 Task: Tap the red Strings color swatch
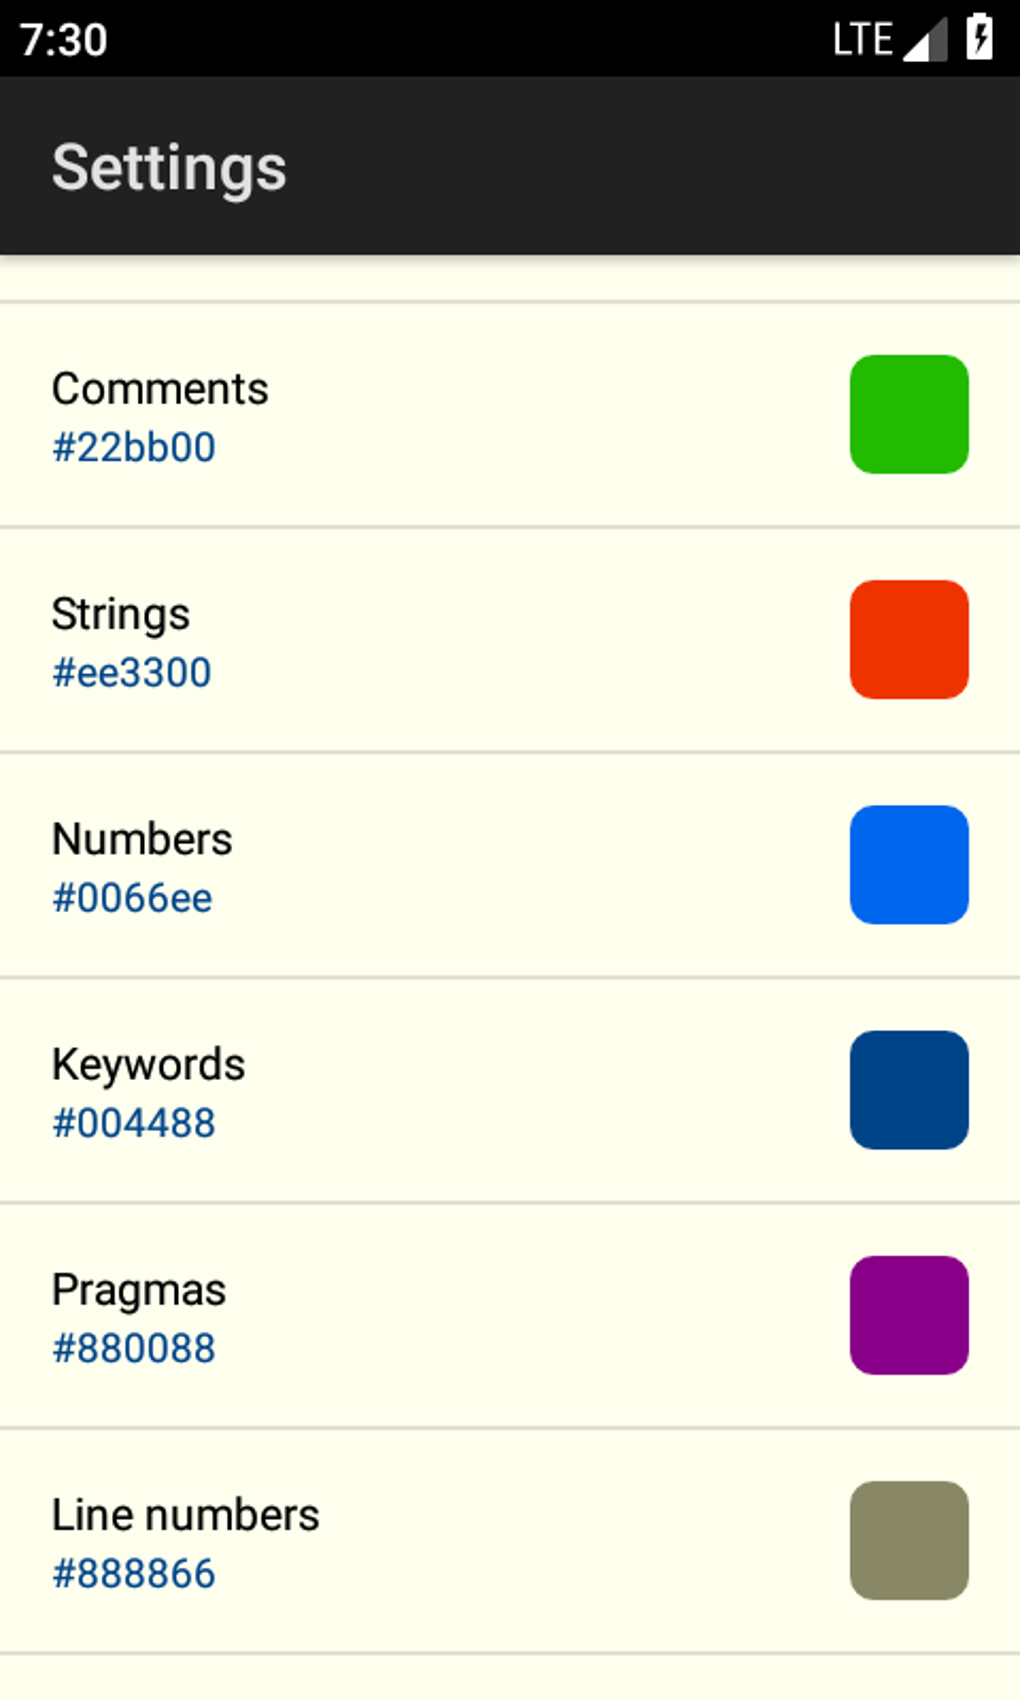909,639
